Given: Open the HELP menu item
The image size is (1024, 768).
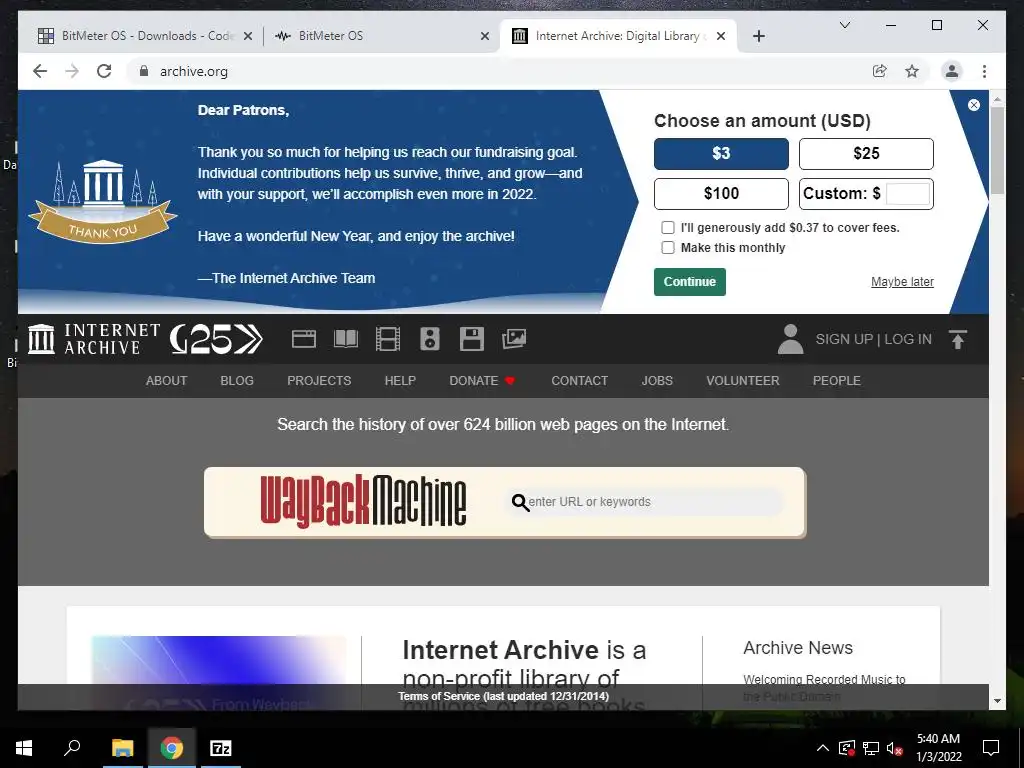Looking at the screenshot, I should pyautogui.click(x=400, y=381).
